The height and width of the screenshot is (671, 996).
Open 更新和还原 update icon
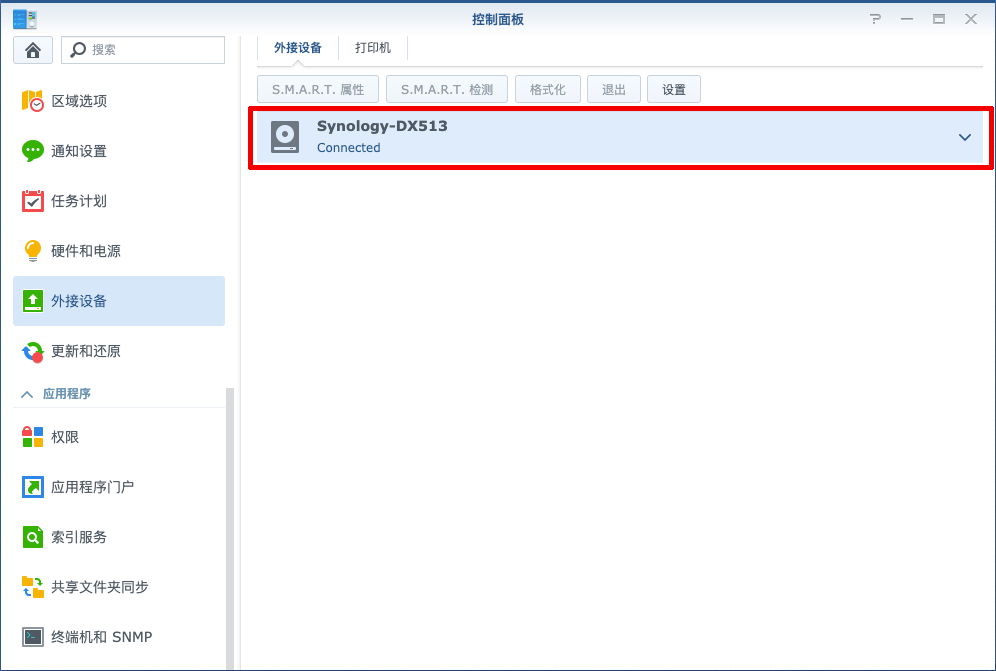coord(33,351)
